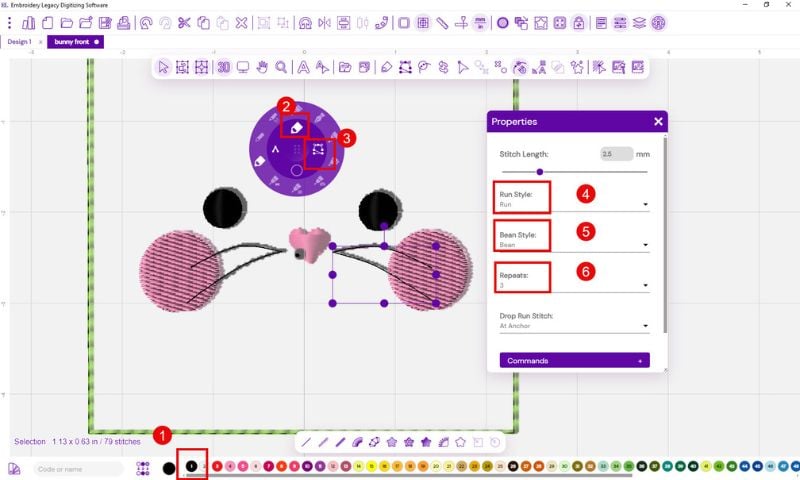Choose the Lettering text tool
This screenshot has height=480, width=800.
(x=302, y=67)
